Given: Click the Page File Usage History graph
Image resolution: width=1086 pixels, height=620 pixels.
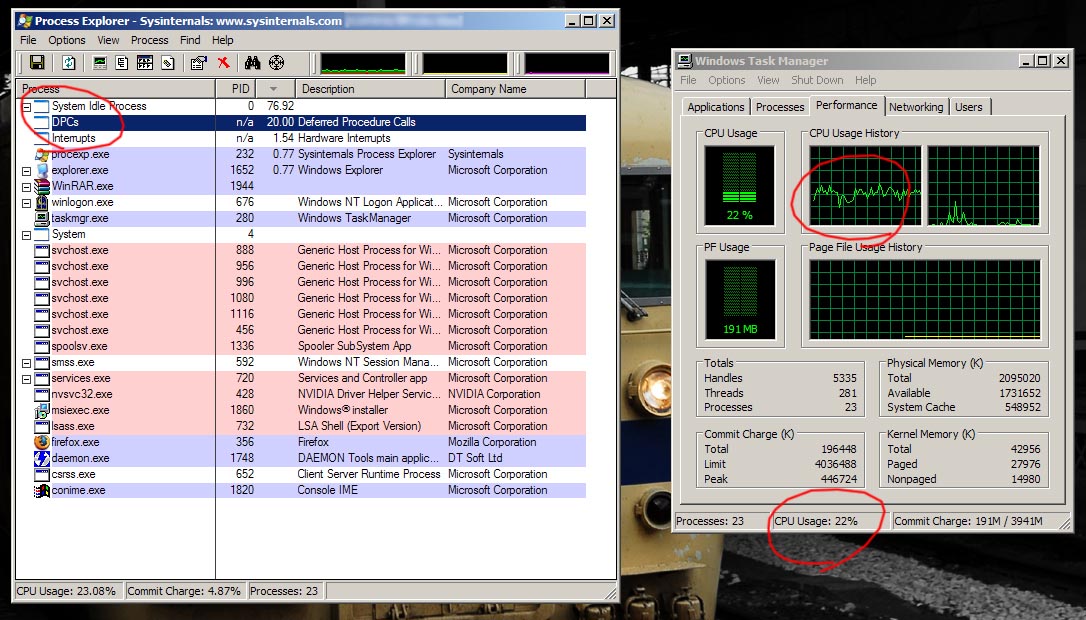Looking at the screenshot, I should coord(925,300).
